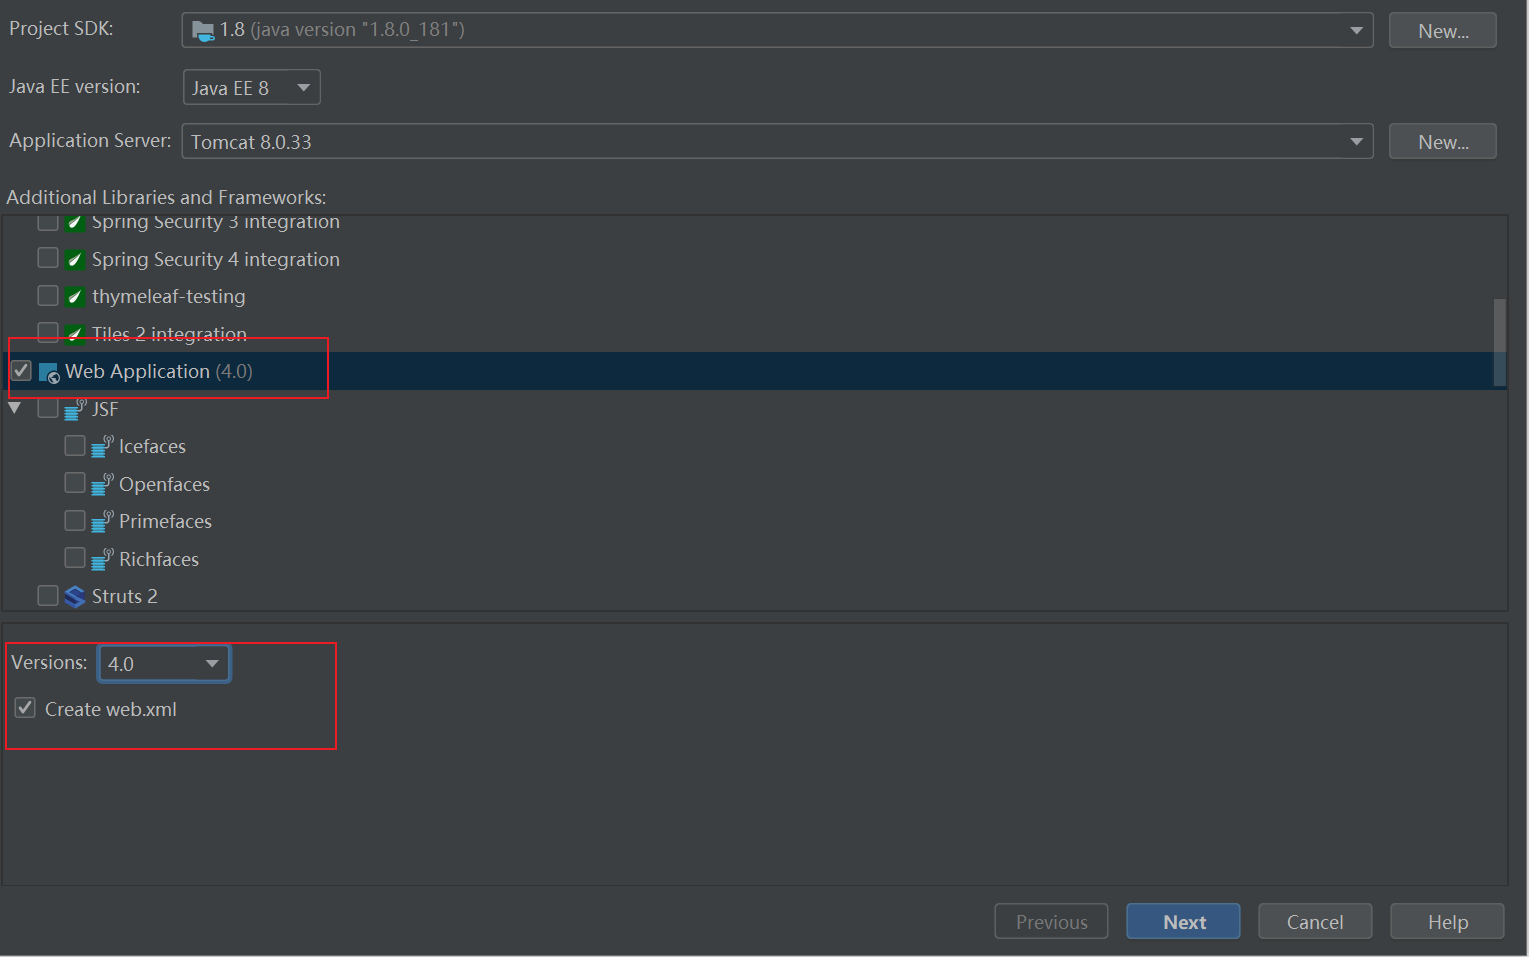This screenshot has height=957, width=1529.
Task: Toggle the Create web.xml checkbox
Action: (x=25, y=708)
